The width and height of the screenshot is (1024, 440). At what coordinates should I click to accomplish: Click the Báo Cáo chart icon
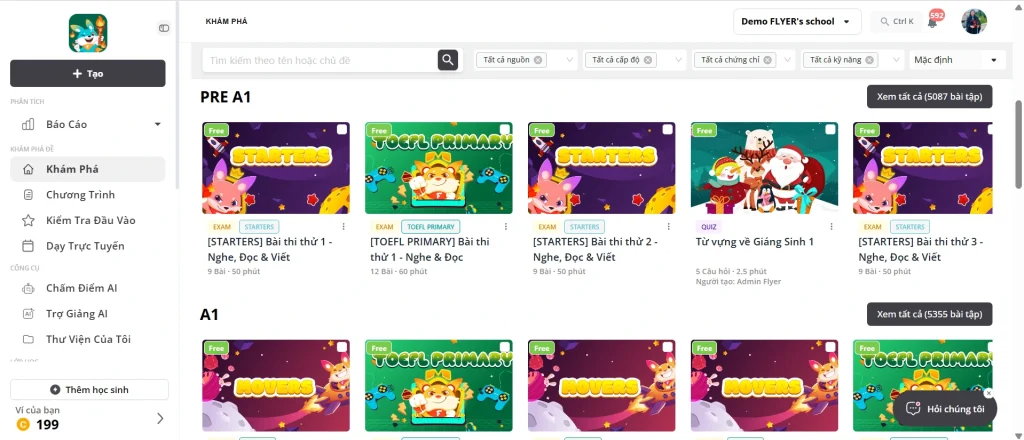pyautogui.click(x=28, y=124)
